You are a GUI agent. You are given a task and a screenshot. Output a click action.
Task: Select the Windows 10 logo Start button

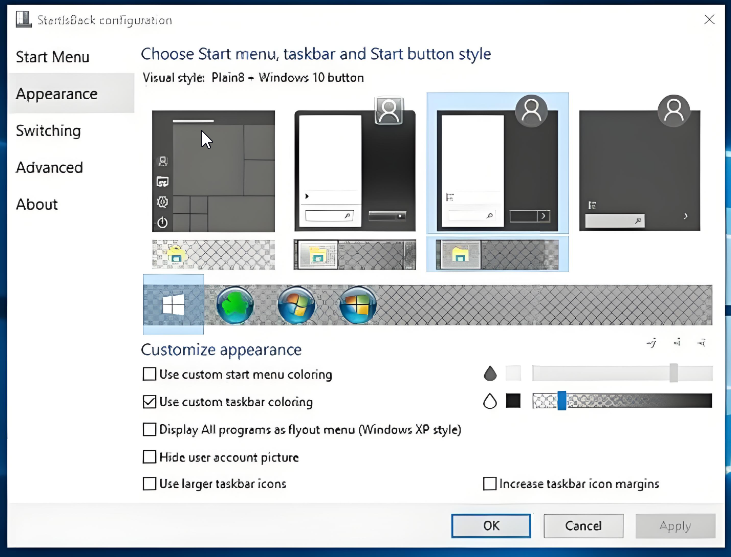(173, 304)
